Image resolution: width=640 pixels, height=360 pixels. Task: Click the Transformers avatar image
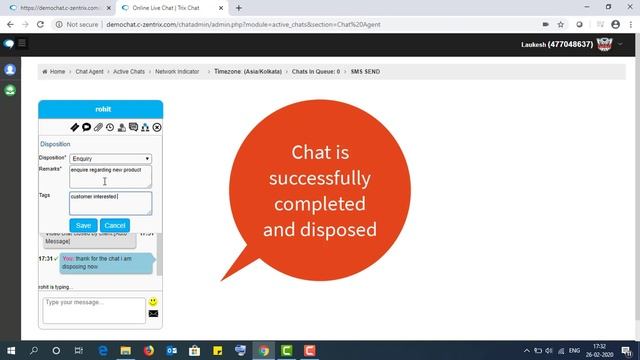point(604,44)
